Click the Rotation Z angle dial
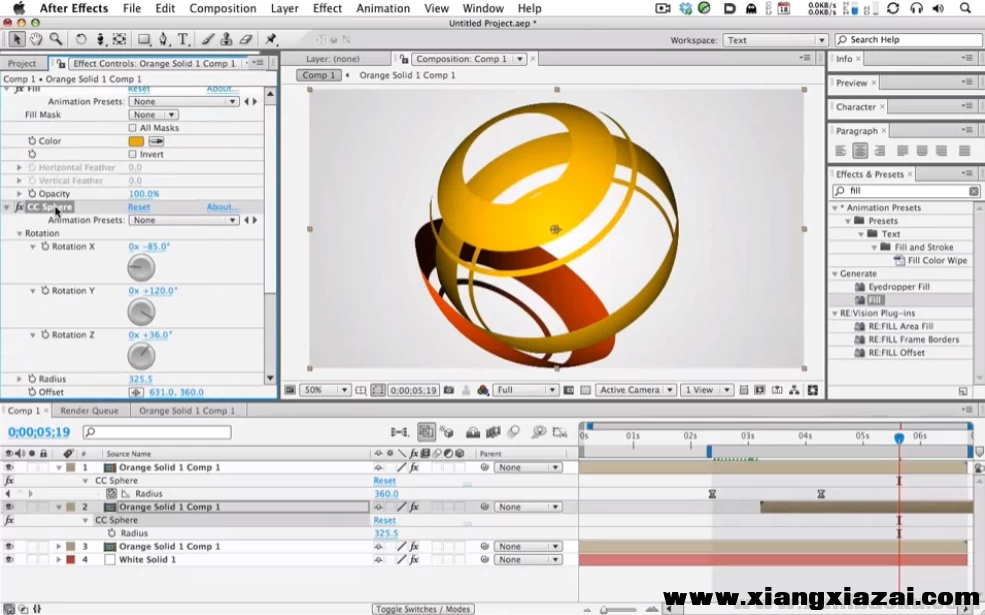 [x=141, y=356]
